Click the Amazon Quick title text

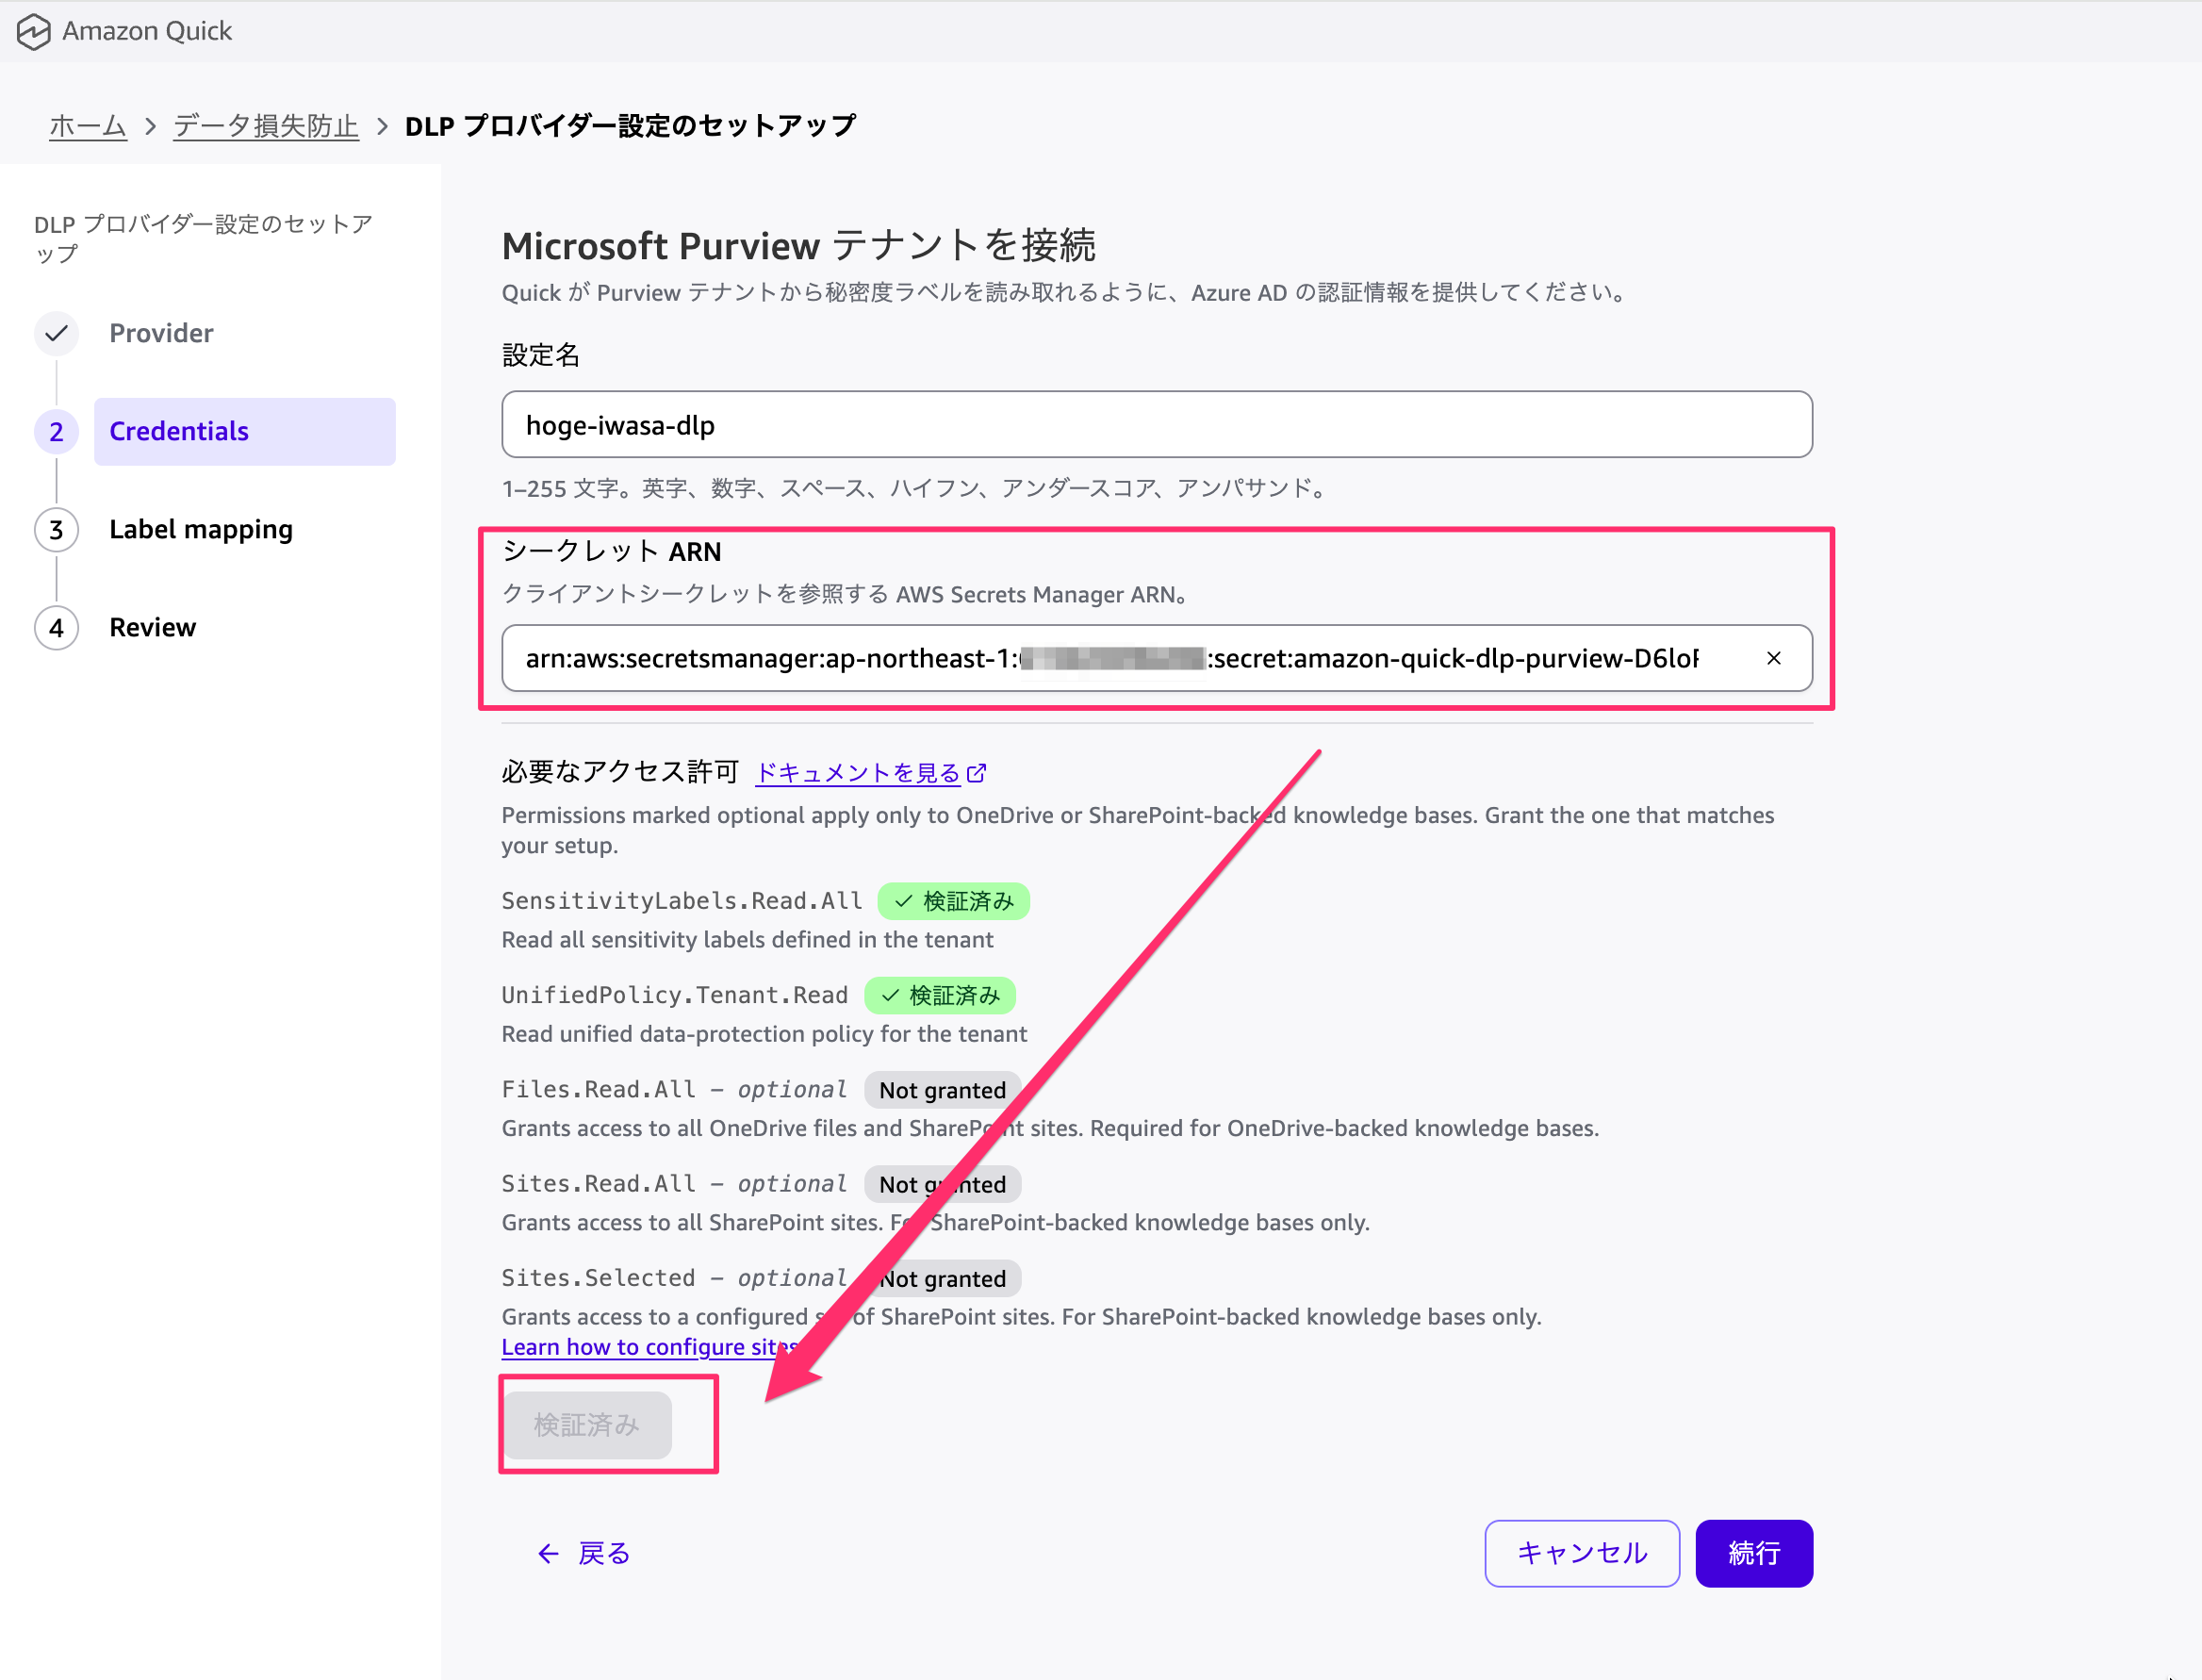[x=147, y=31]
